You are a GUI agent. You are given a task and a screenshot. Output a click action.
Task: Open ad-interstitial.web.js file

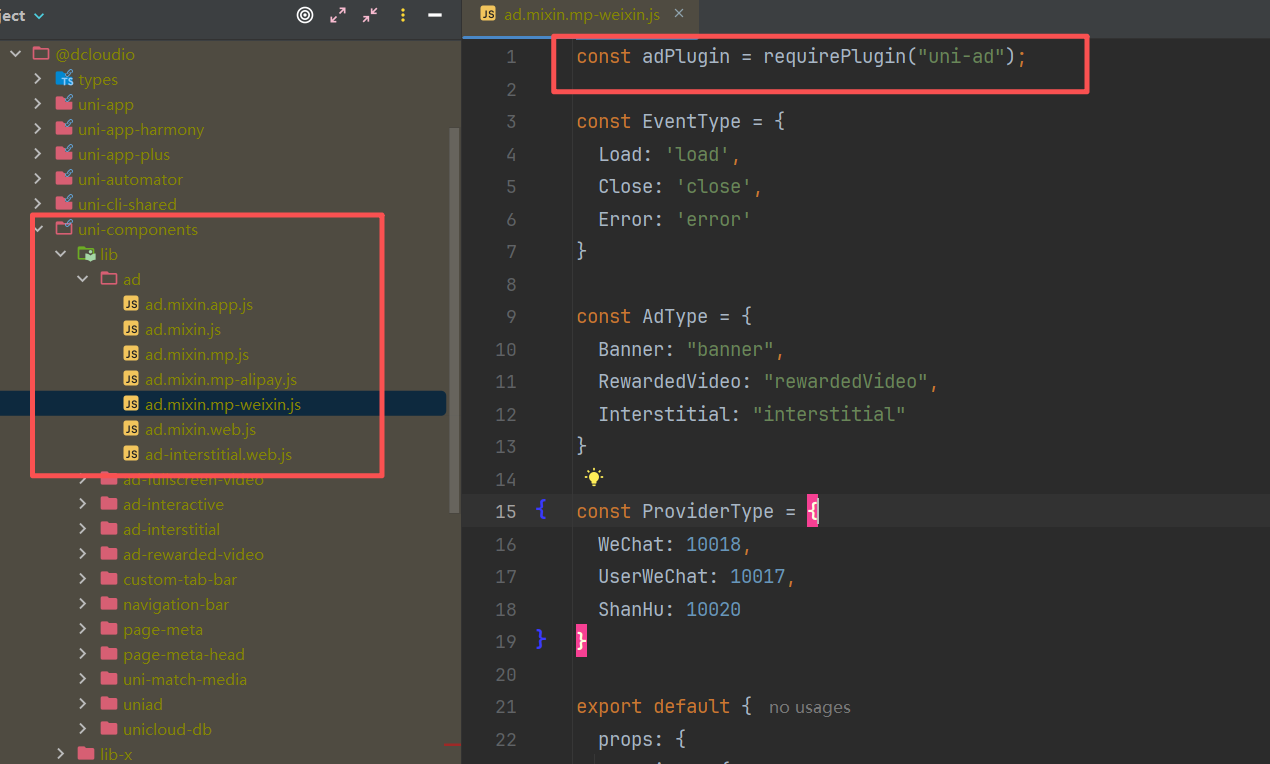tap(218, 454)
